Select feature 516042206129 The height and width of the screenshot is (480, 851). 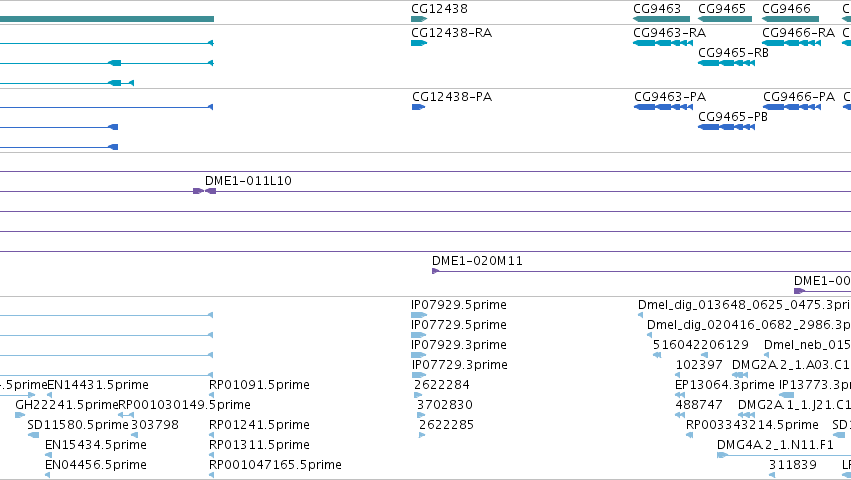point(657,355)
